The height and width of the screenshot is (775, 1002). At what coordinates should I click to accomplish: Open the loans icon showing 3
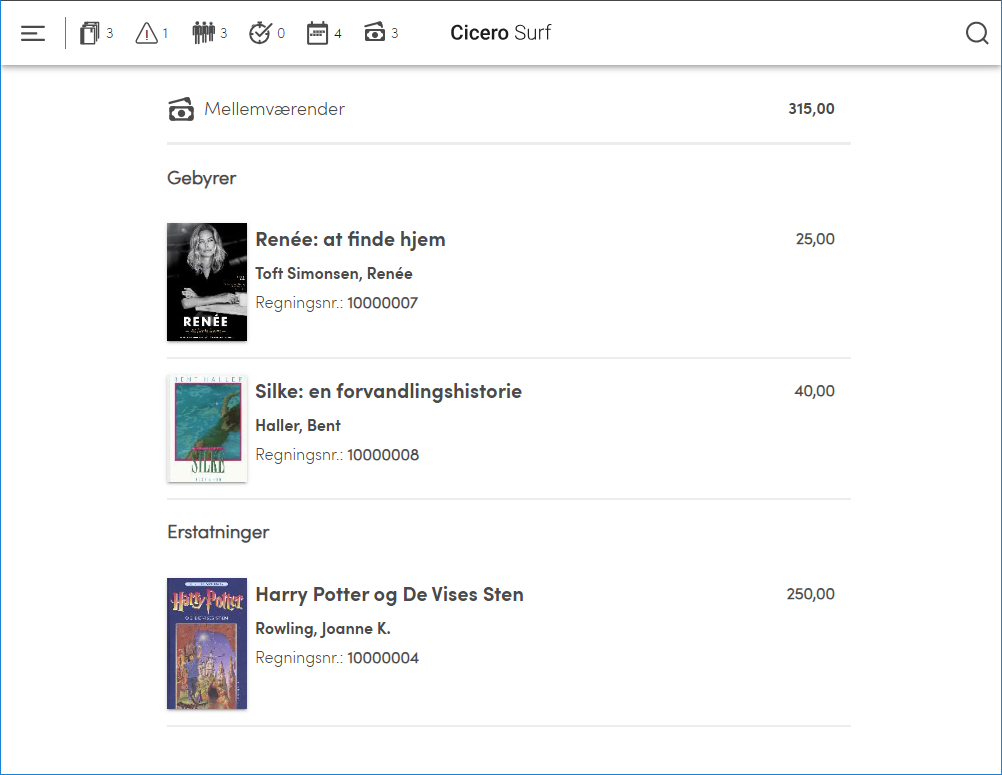point(89,33)
